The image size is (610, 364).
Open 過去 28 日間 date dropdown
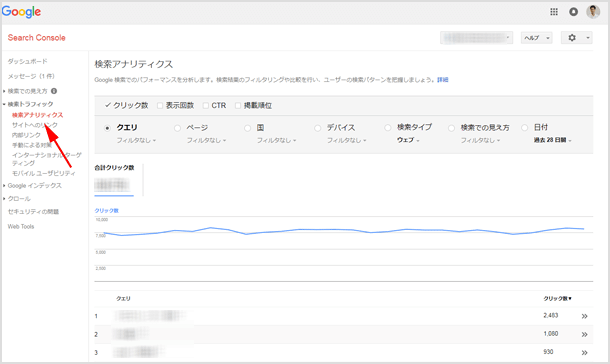[x=552, y=140]
